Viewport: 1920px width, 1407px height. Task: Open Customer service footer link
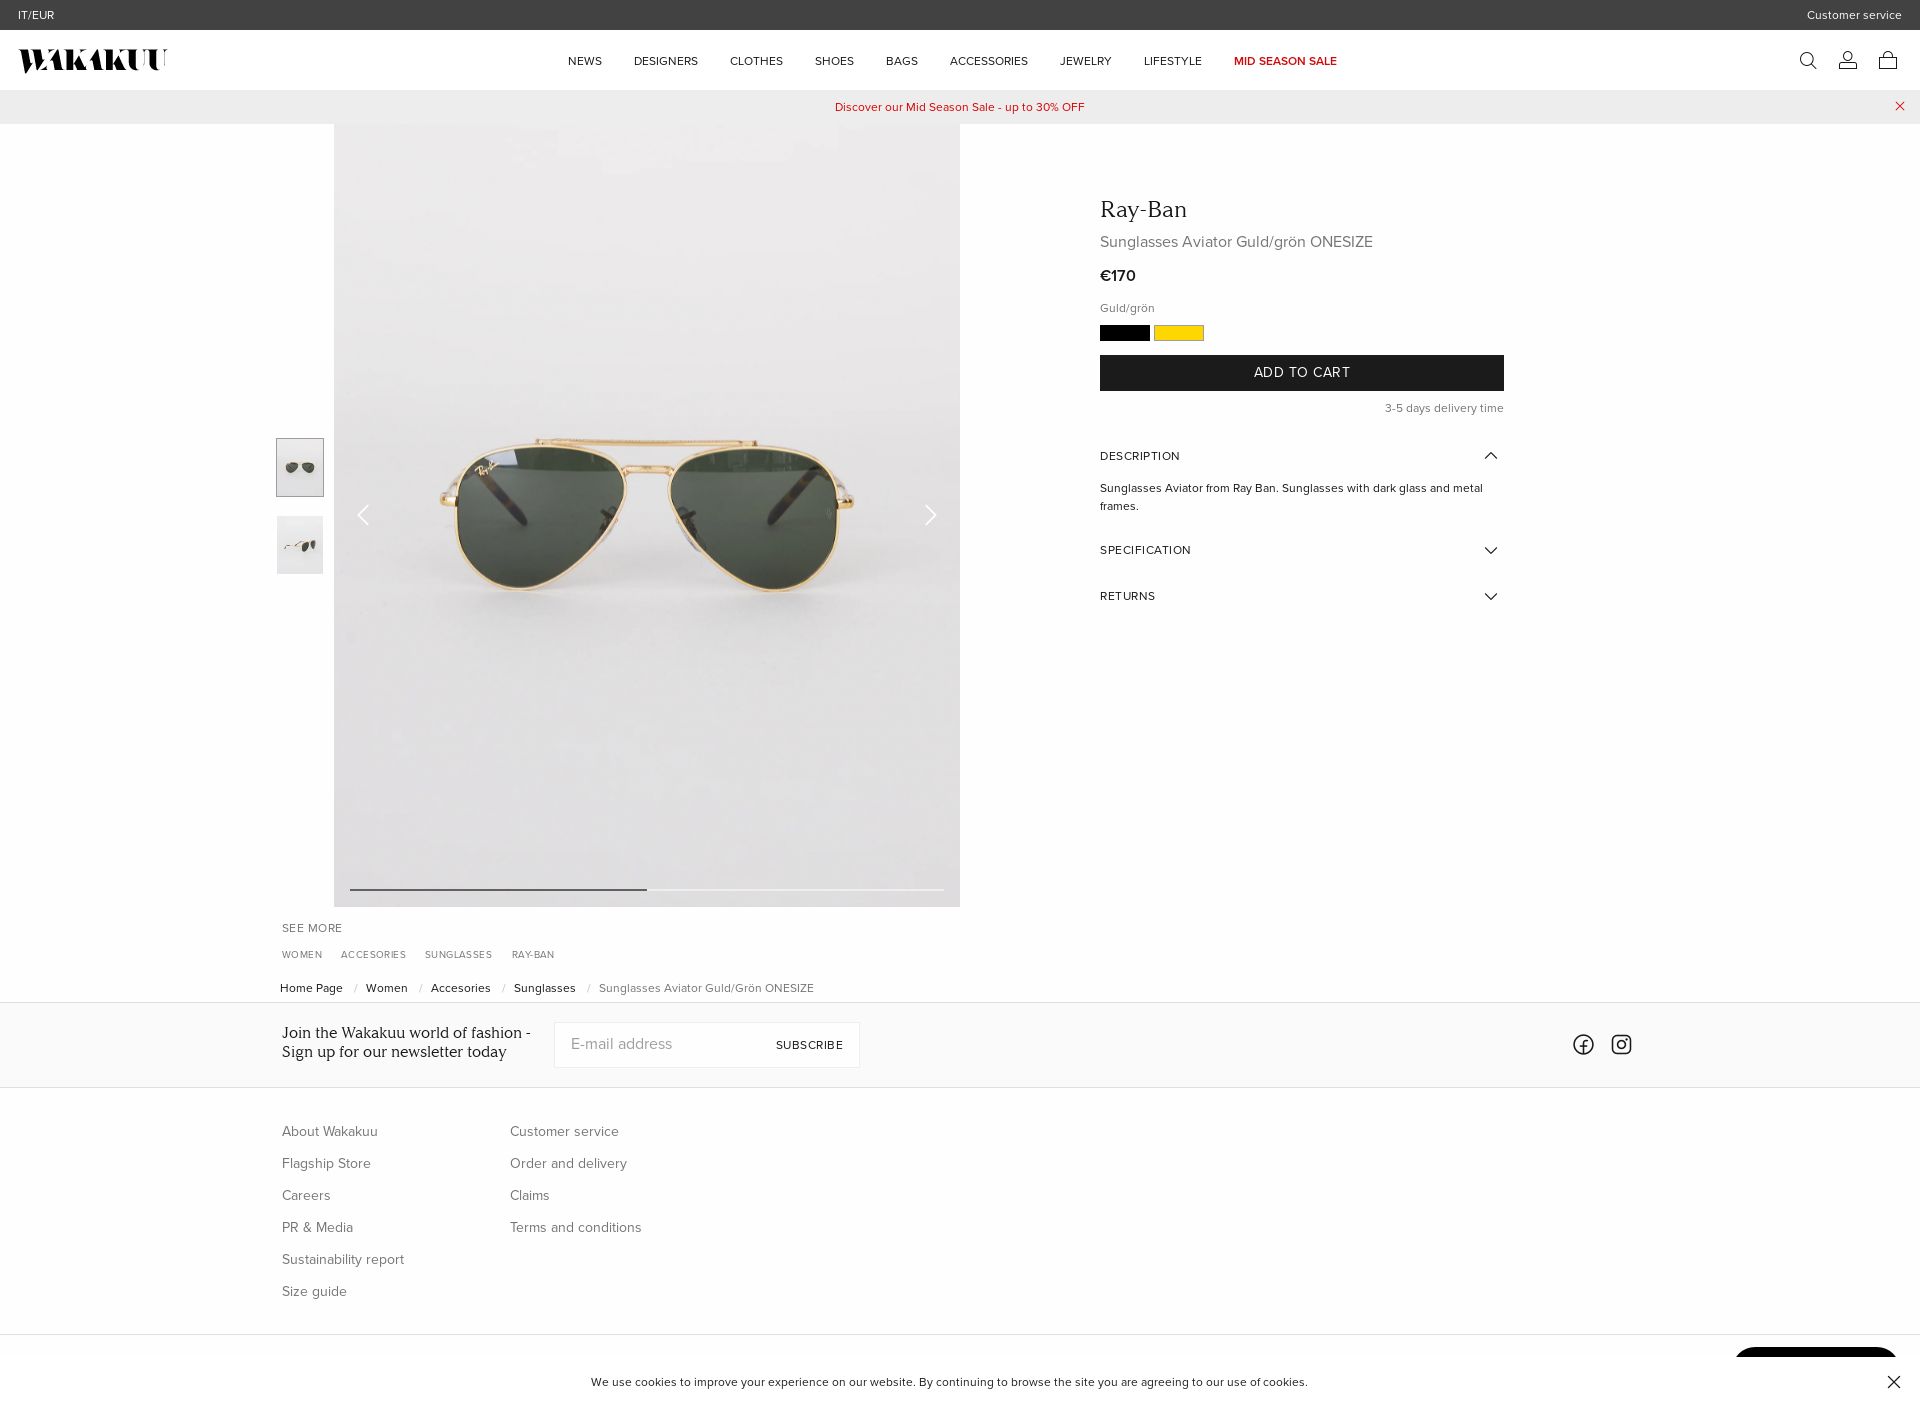(x=564, y=1132)
